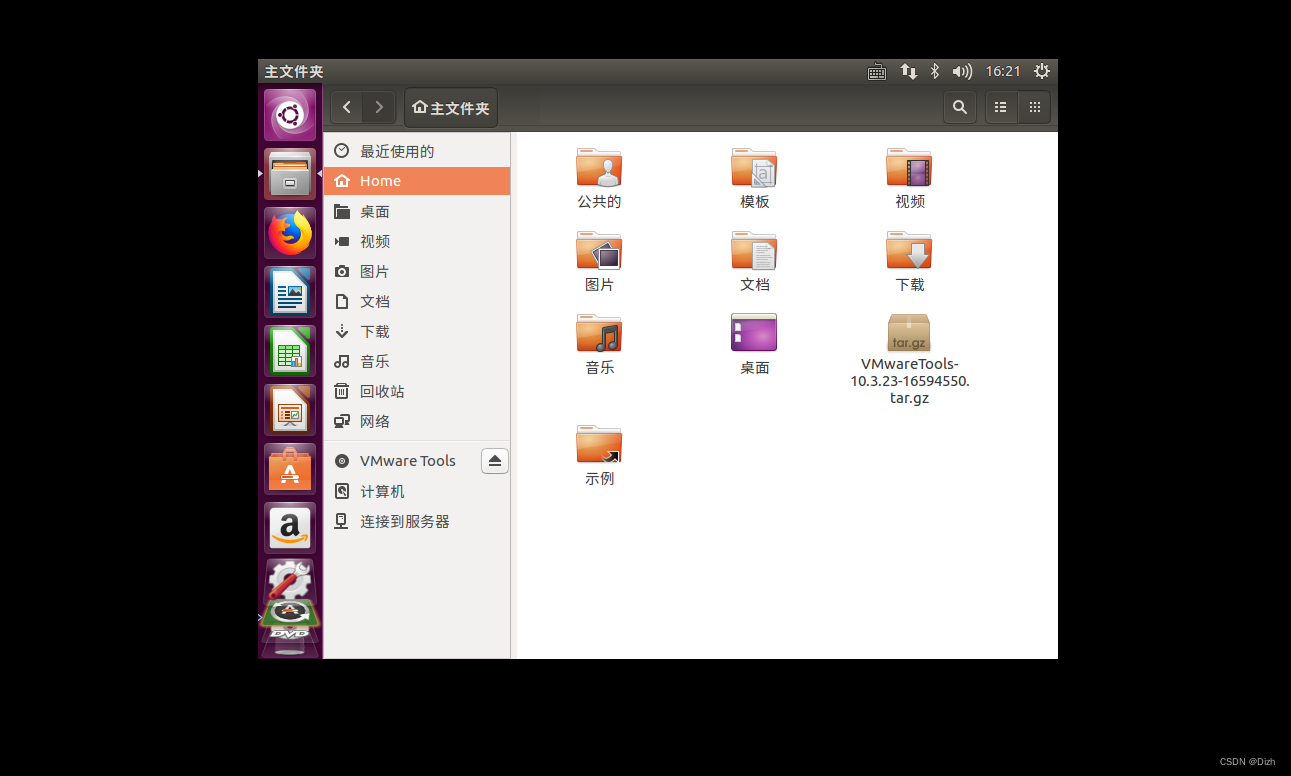
Task: Eject the VMware Tools volume
Action: pos(494,461)
